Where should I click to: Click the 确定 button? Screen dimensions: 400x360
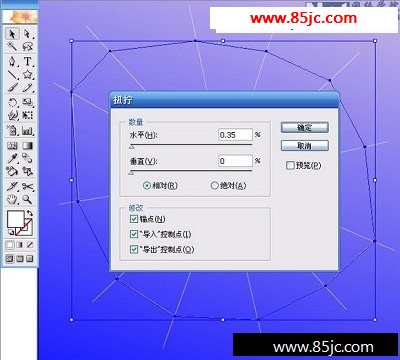[305, 128]
